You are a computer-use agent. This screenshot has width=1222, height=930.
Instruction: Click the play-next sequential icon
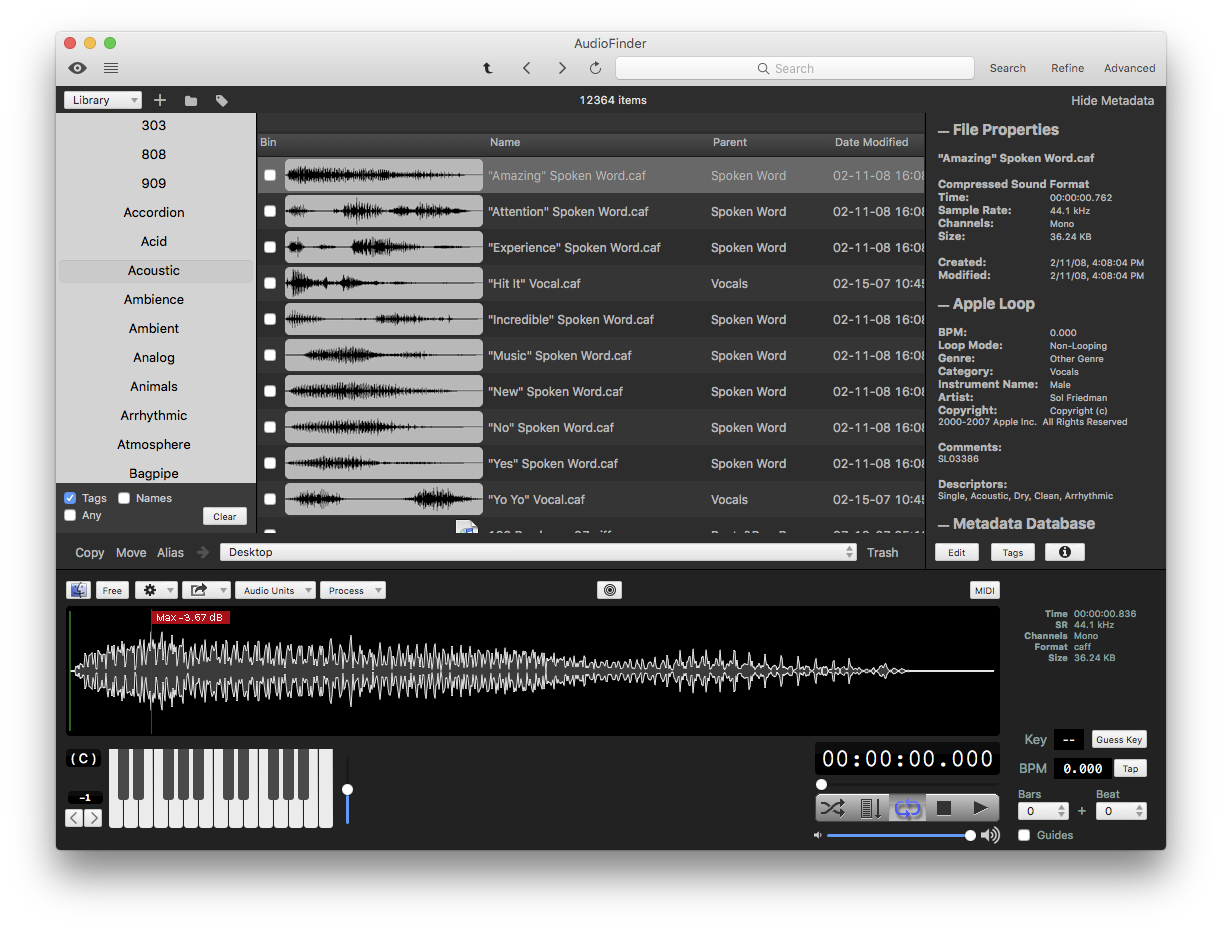point(871,808)
